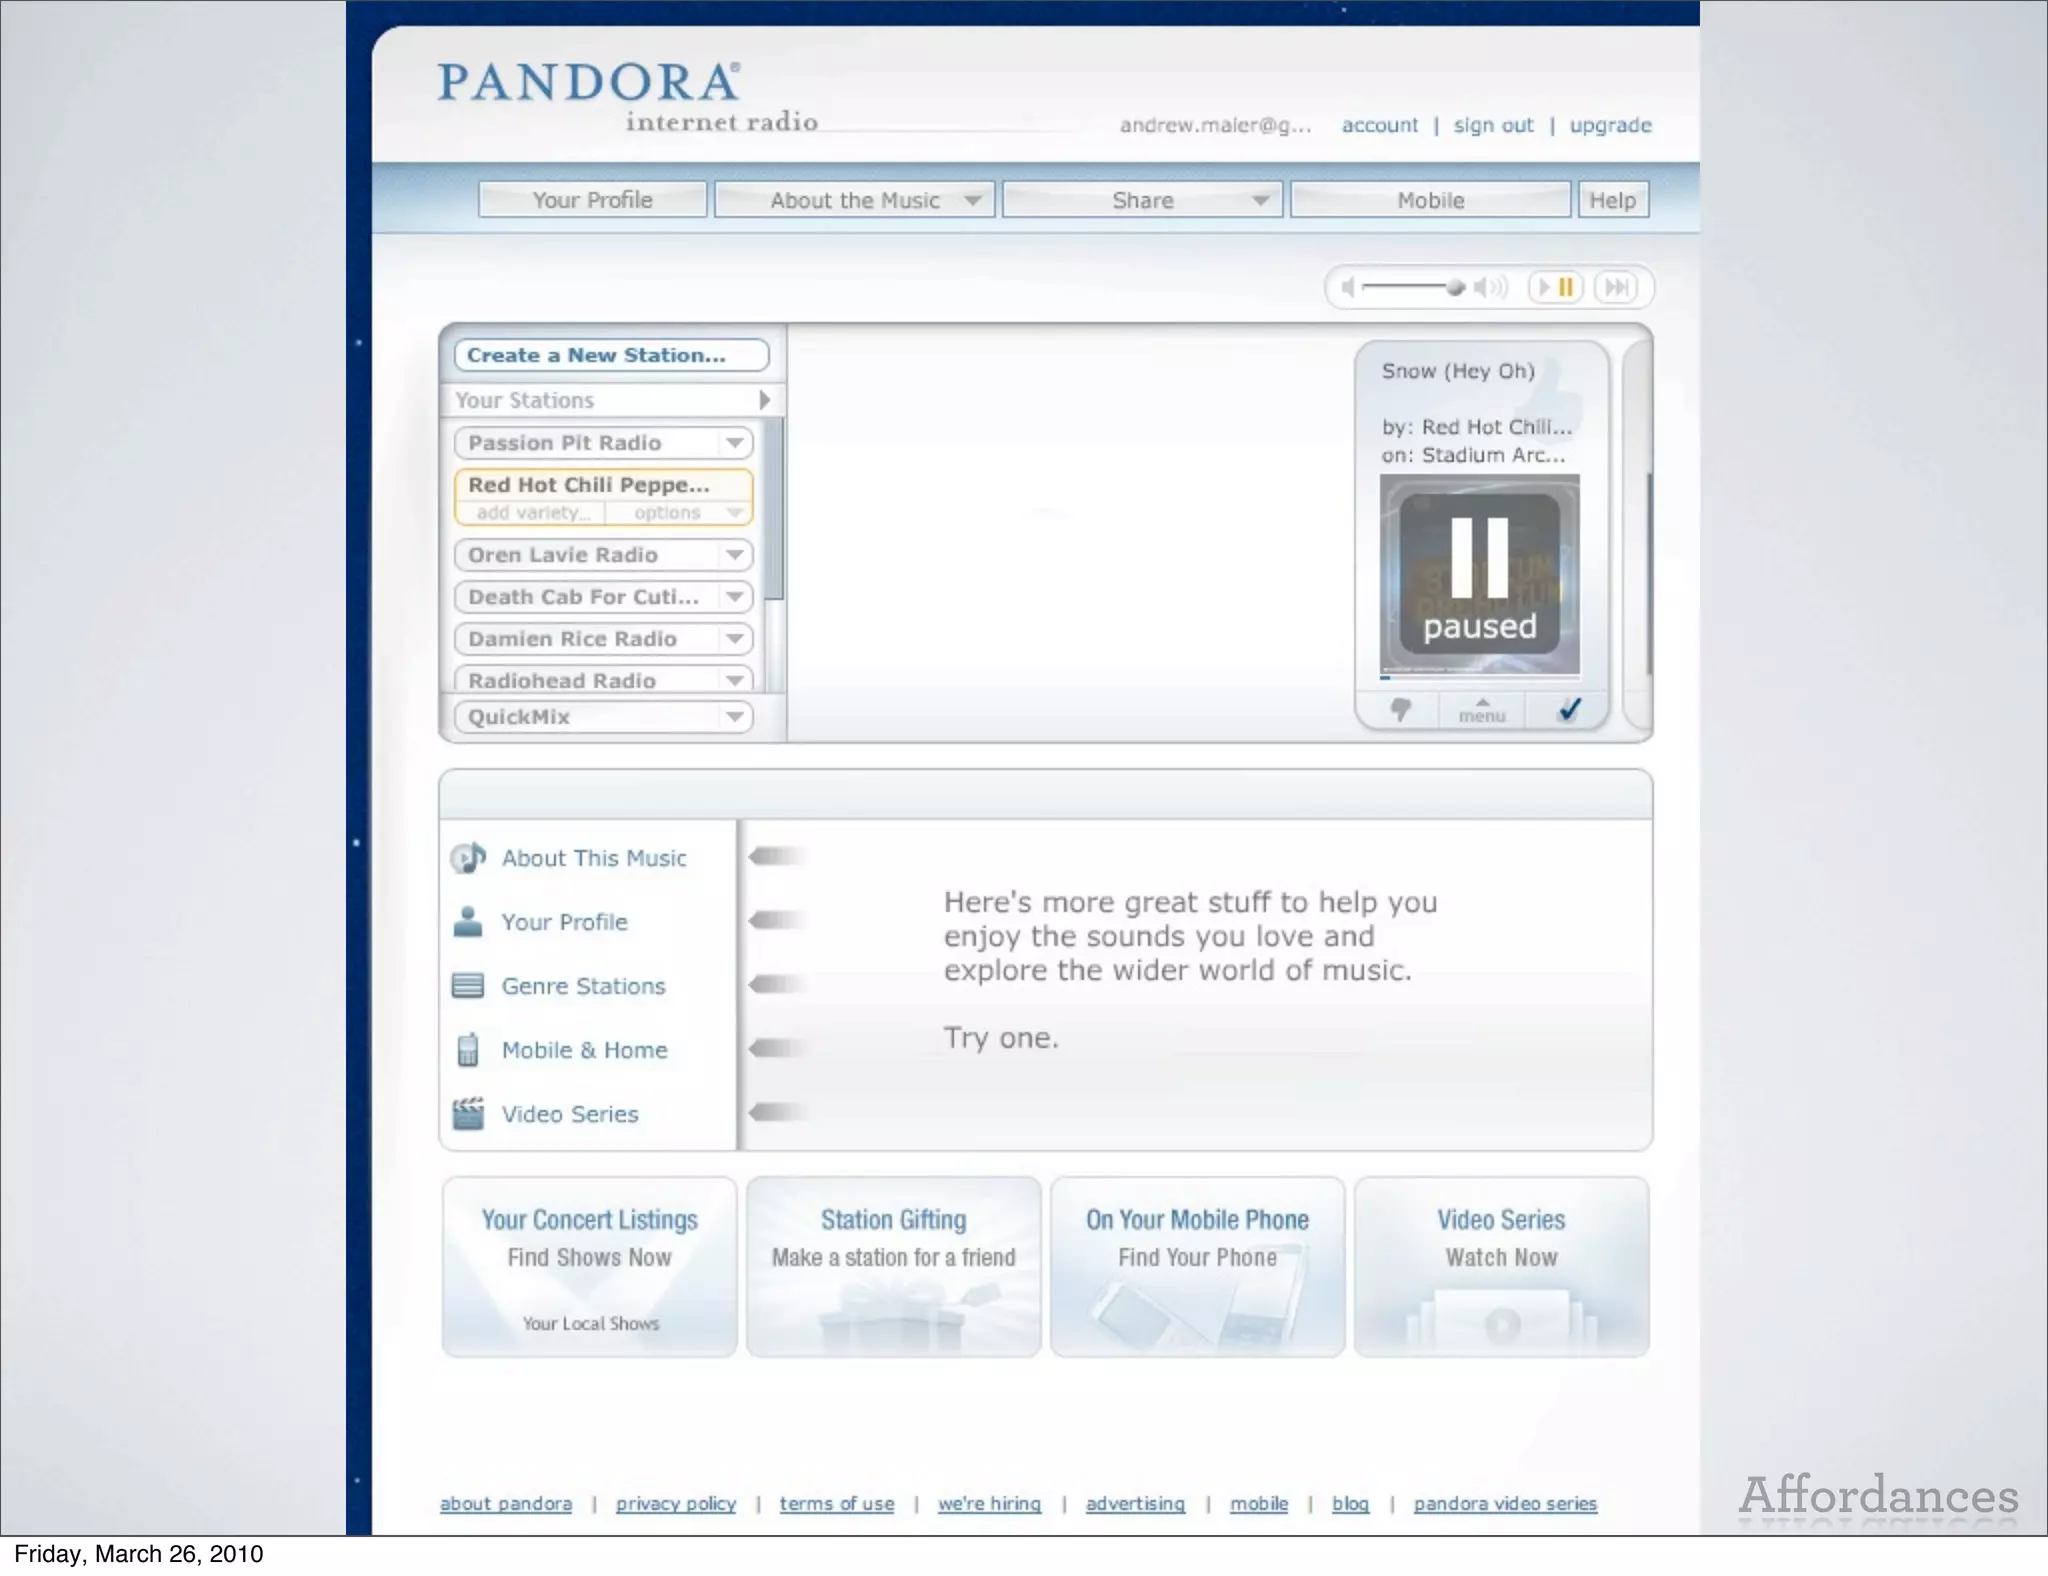
Task: Click the volume slider knob
Action: point(1455,288)
